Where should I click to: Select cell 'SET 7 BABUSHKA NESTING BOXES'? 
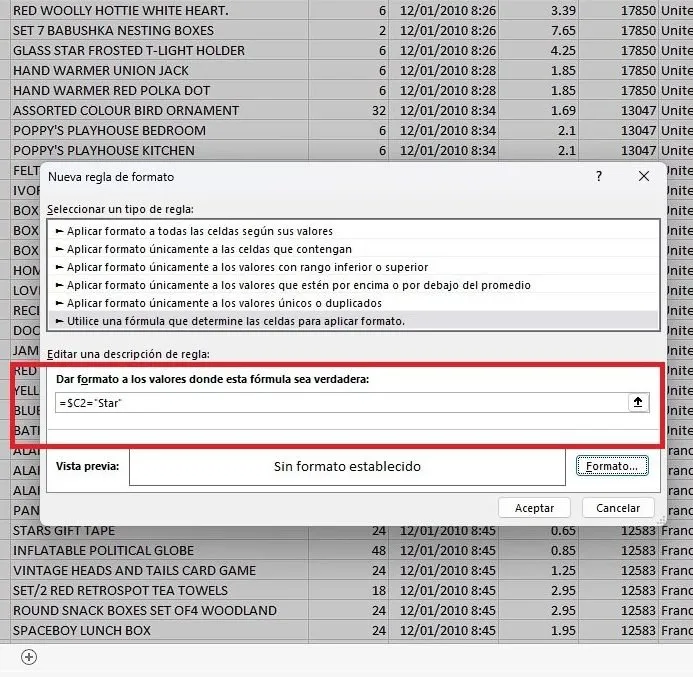tap(159, 30)
